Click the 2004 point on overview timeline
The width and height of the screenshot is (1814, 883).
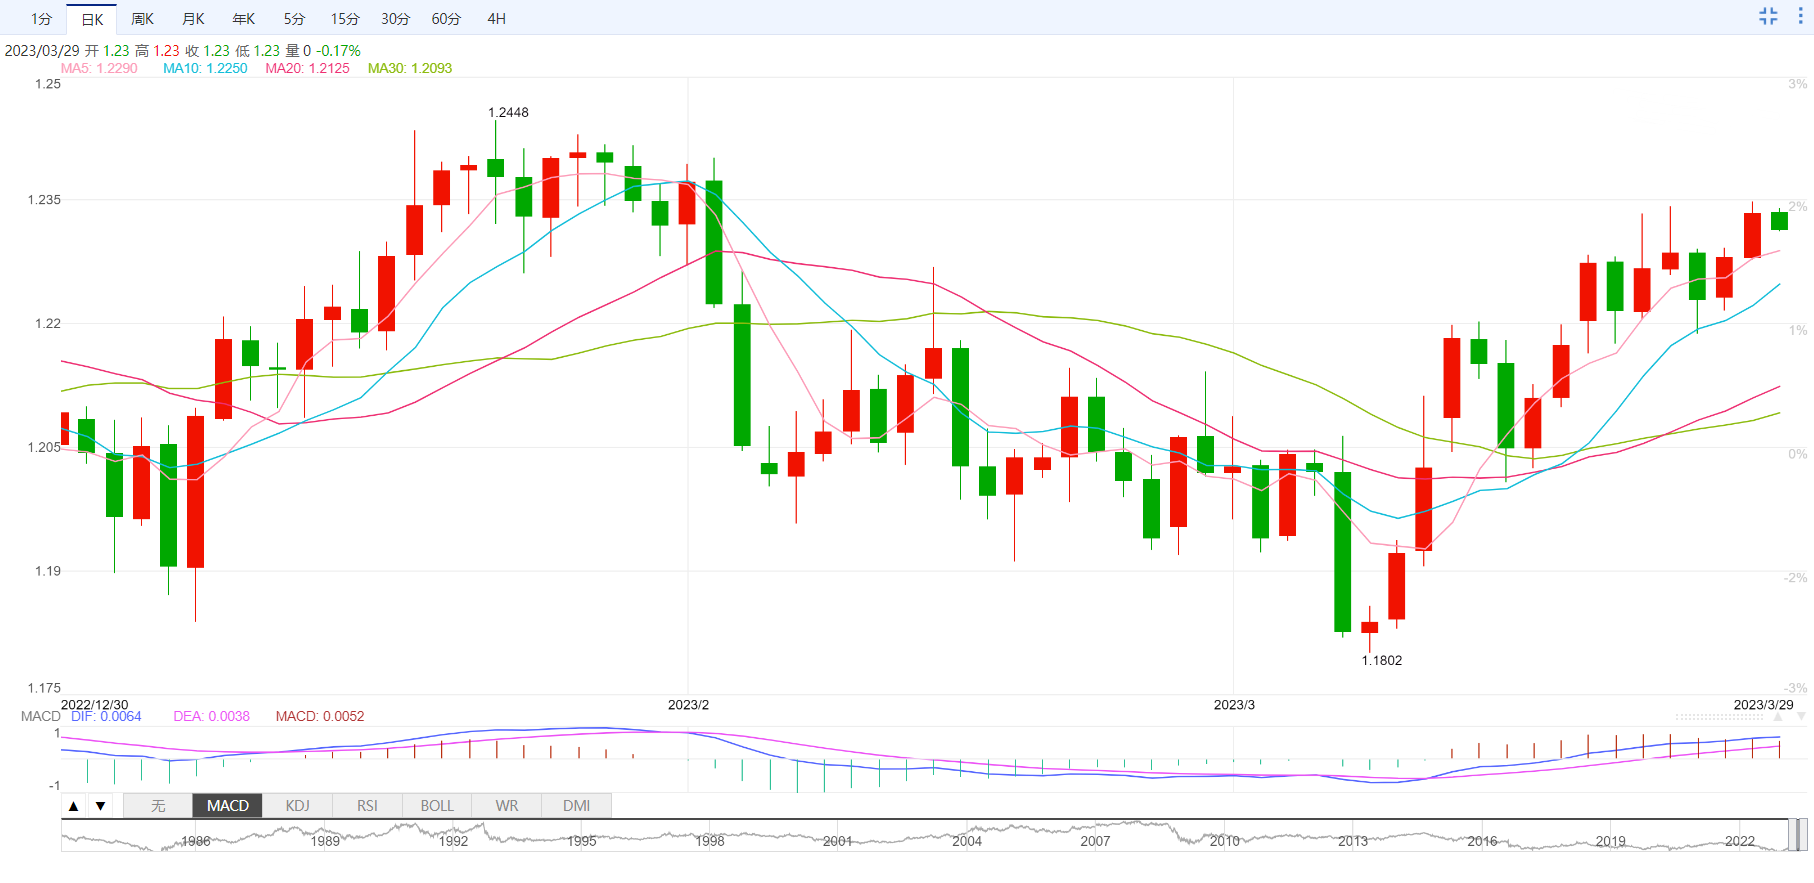(967, 841)
